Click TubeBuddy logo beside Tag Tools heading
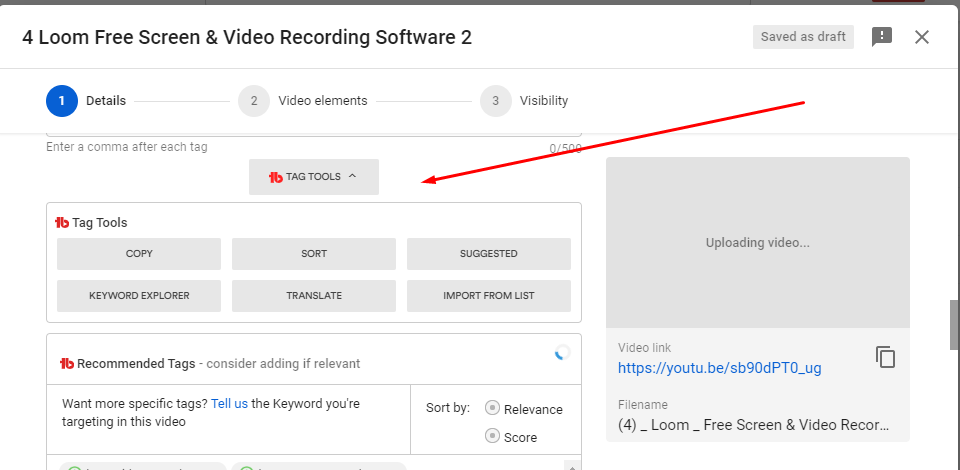 [x=62, y=223]
